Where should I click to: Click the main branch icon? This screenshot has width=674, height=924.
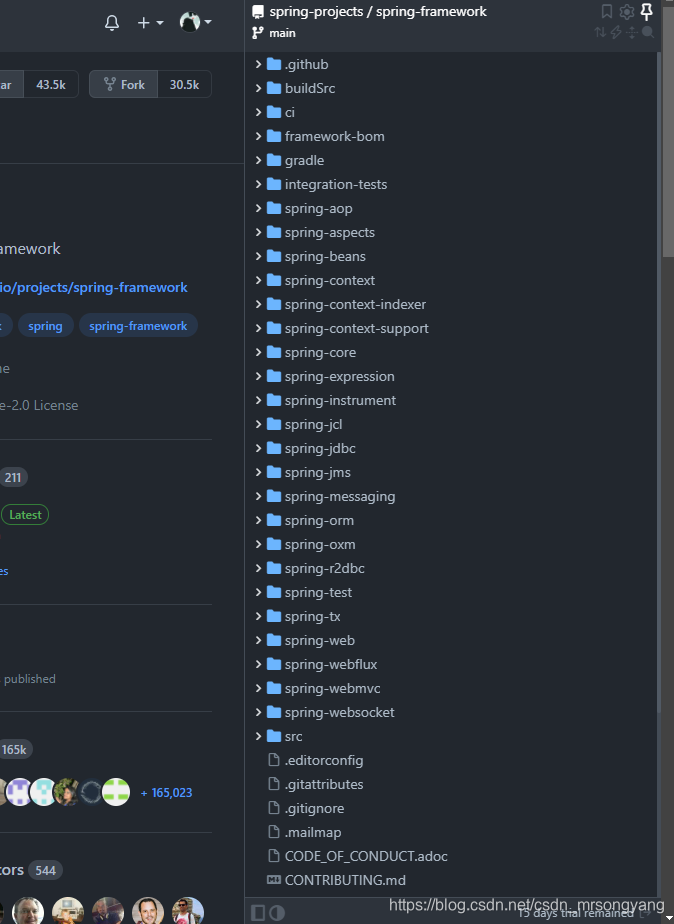[258, 33]
